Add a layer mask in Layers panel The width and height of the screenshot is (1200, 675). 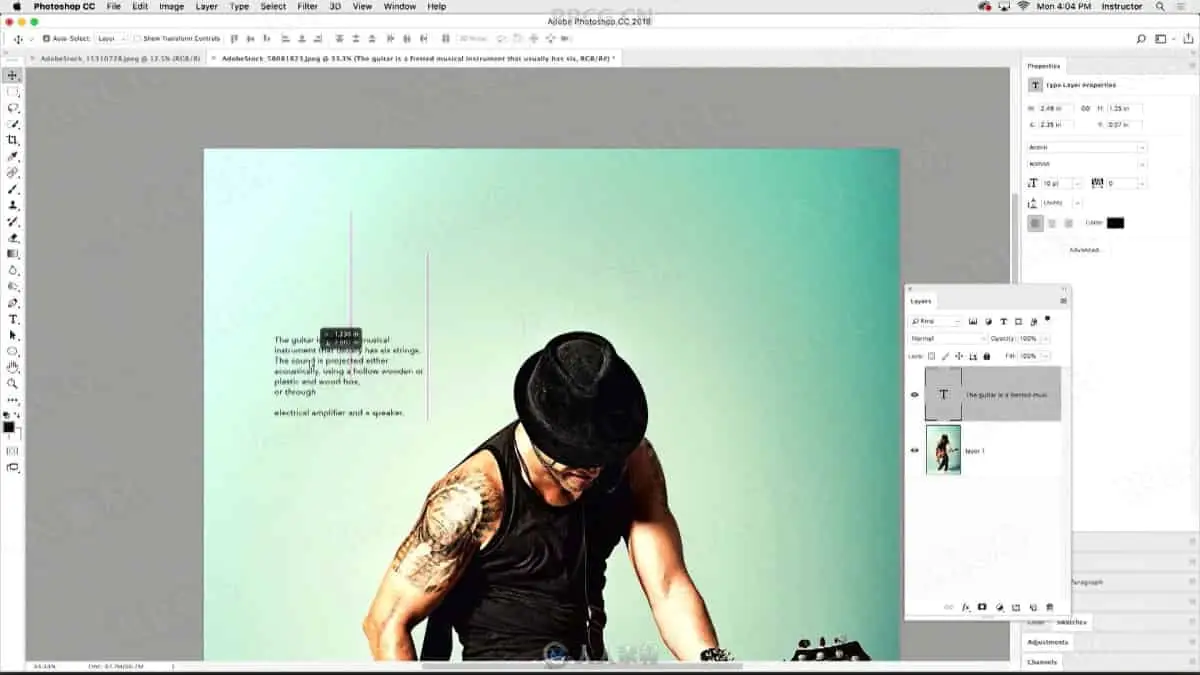click(982, 607)
